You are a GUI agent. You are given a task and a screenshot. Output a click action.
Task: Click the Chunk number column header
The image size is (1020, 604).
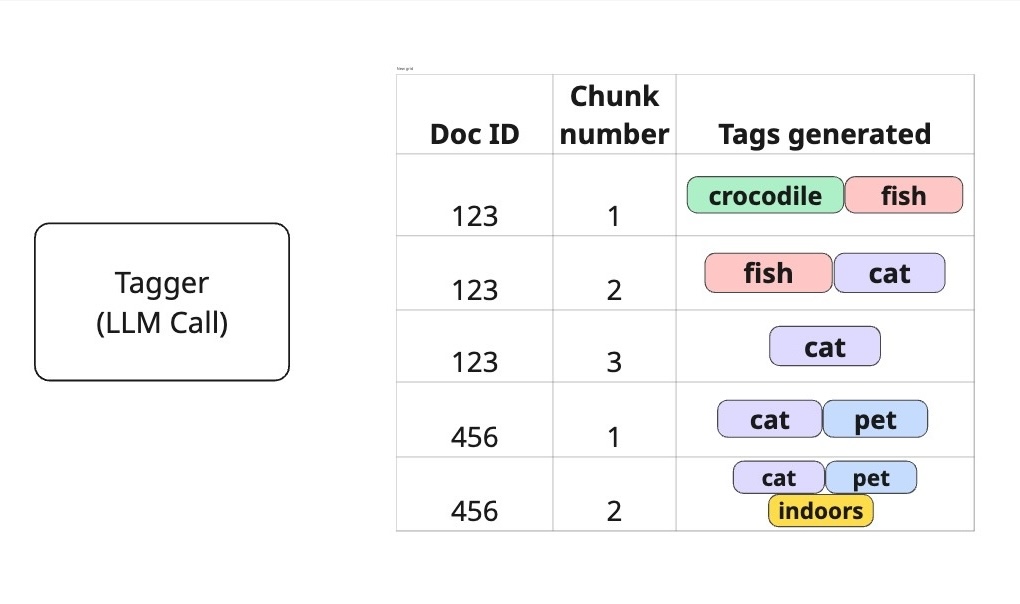(x=614, y=116)
